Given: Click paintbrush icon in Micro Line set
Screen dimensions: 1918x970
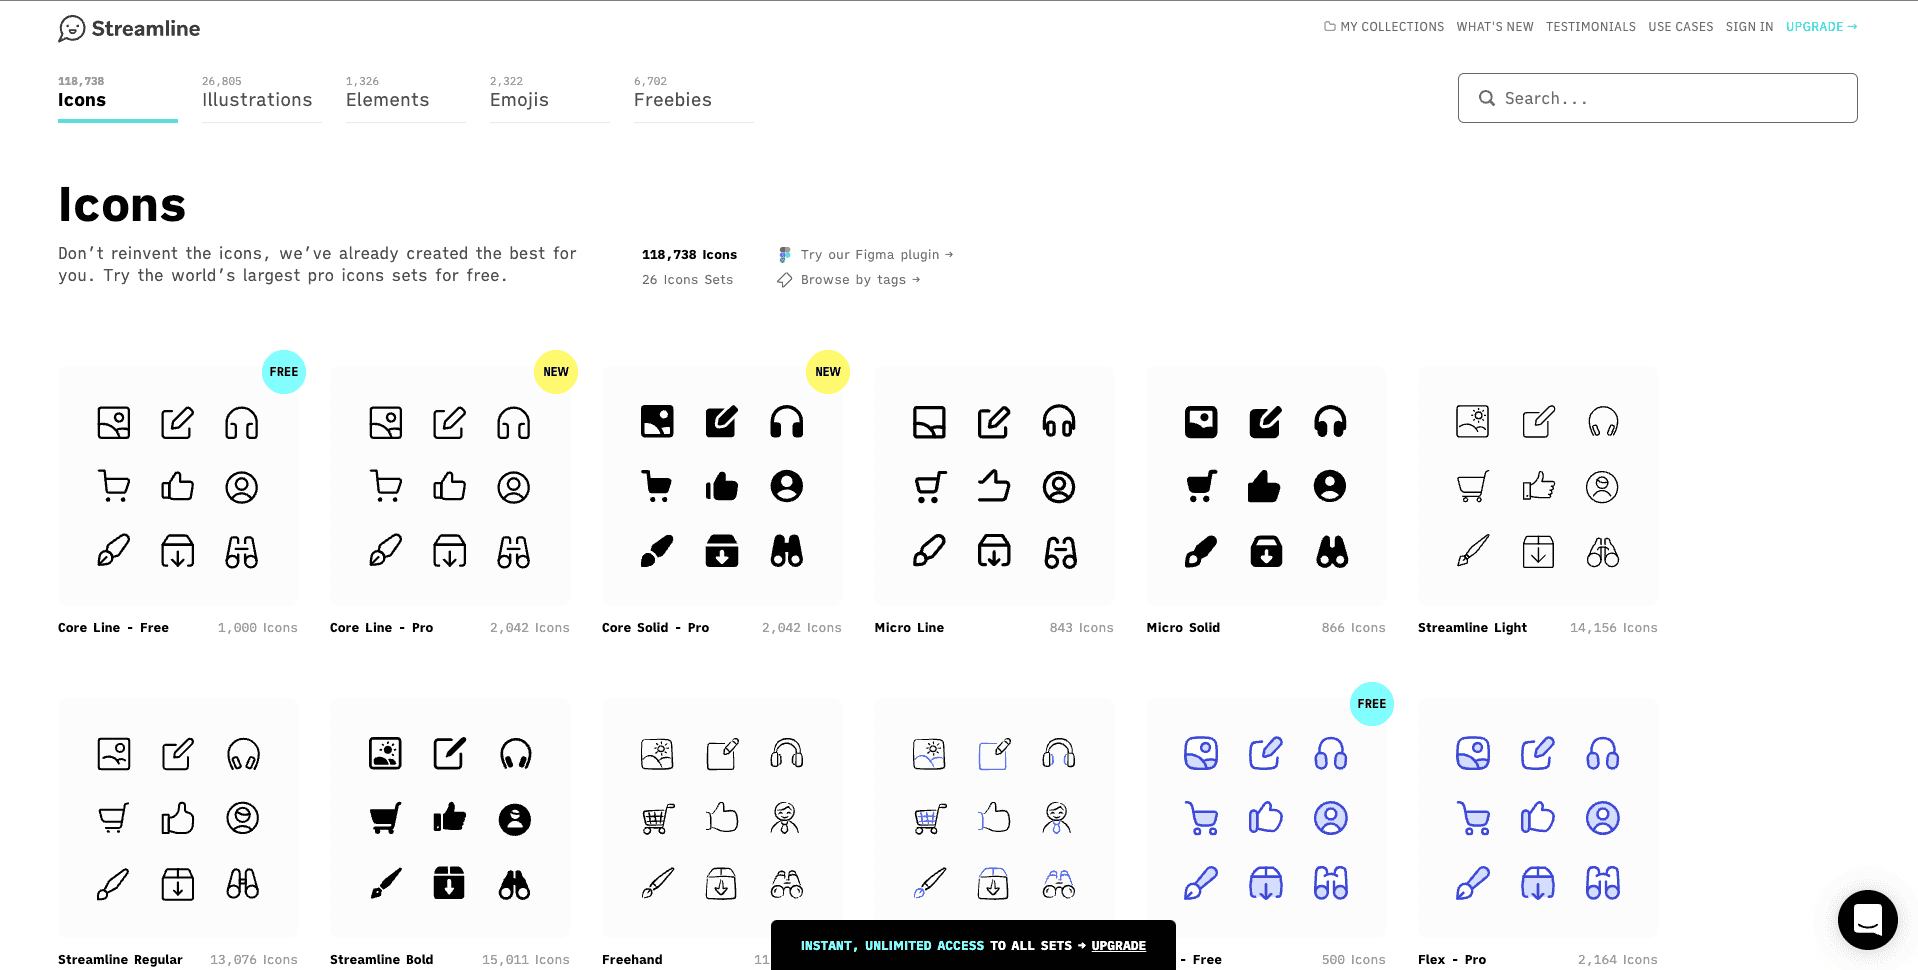Looking at the screenshot, I should (929, 551).
